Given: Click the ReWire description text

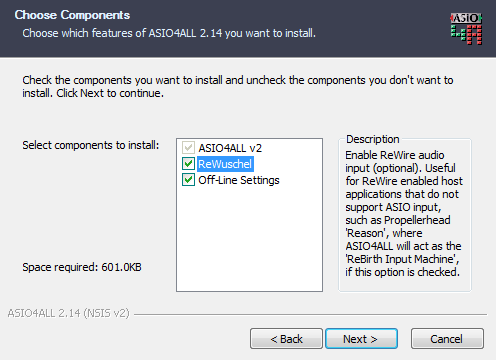Looking at the screenshot, I should (x=404, y=213).
